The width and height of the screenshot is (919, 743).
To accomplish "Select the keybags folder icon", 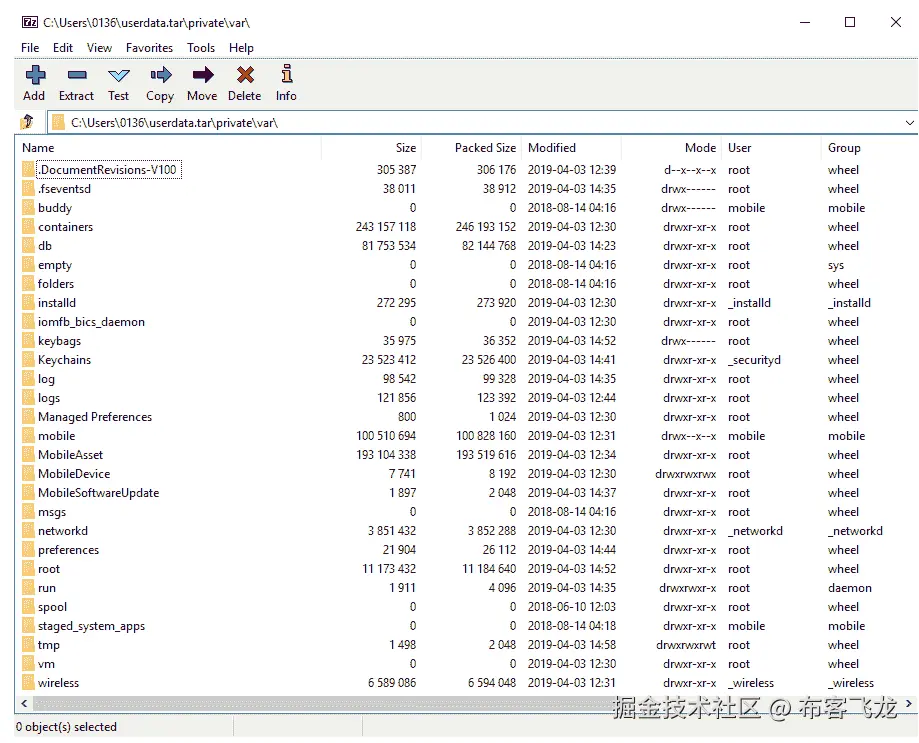I will click(x=28, y=340).
